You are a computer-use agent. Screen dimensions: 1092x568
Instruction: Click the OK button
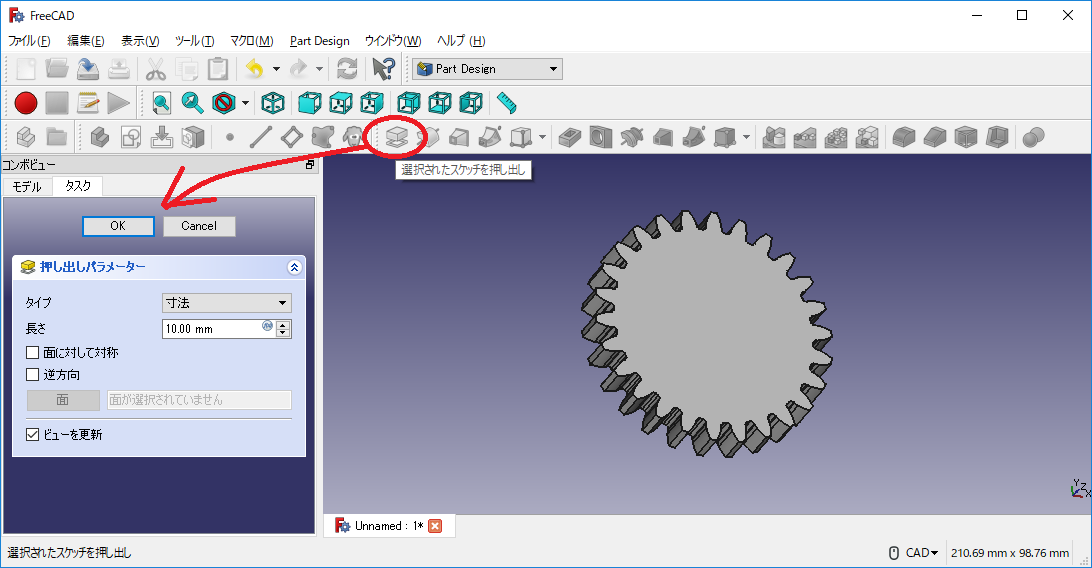[118, 226]
